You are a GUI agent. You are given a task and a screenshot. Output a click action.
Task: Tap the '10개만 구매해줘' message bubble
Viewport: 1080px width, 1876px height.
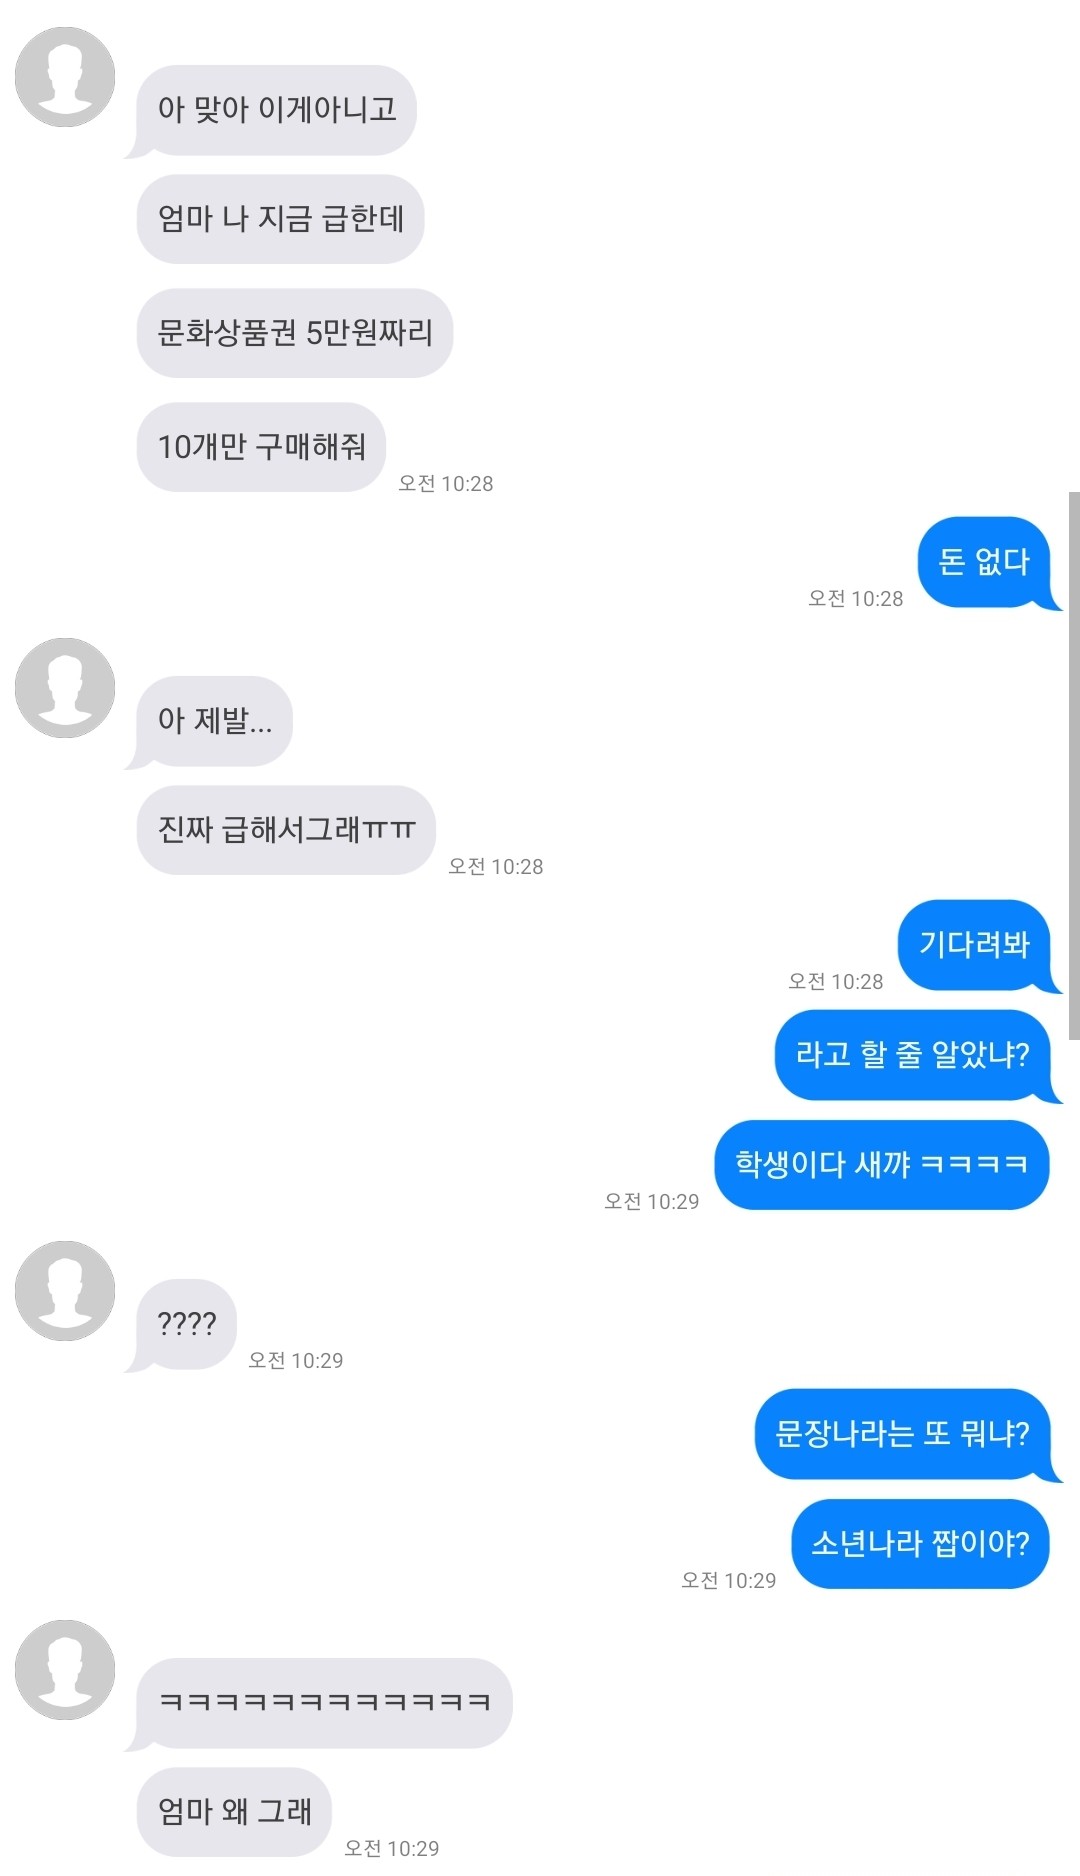point(261,447)
